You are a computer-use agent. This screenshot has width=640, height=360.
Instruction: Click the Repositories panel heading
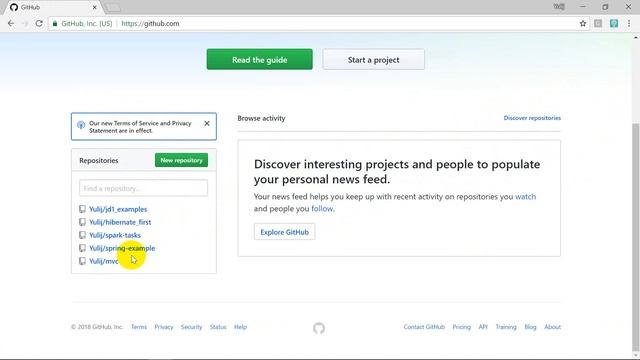[x=99, y=160]
